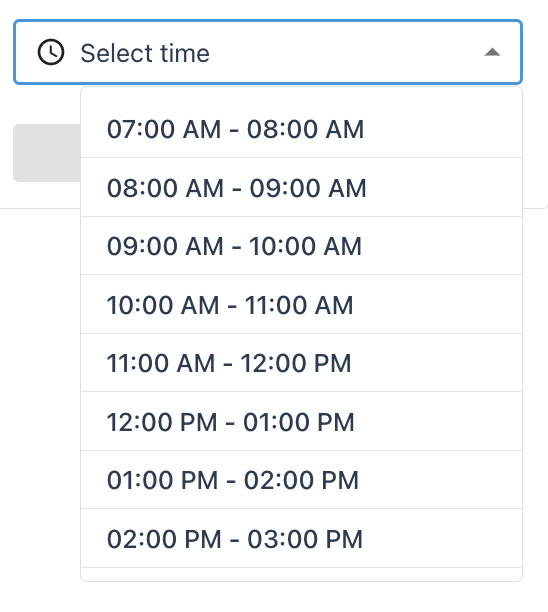548x612 pixels.
Task: Choose 10:00 AM - 11:00 AM from list
Action: (x=301, y=304)
